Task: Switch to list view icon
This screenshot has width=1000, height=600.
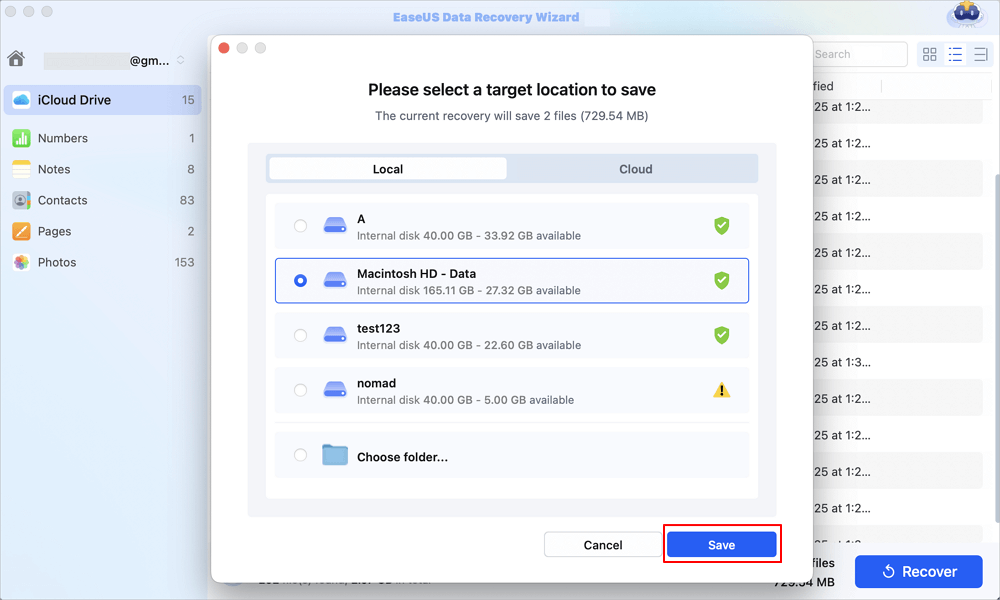Action: pyautogui.click(x=955, y=55)
